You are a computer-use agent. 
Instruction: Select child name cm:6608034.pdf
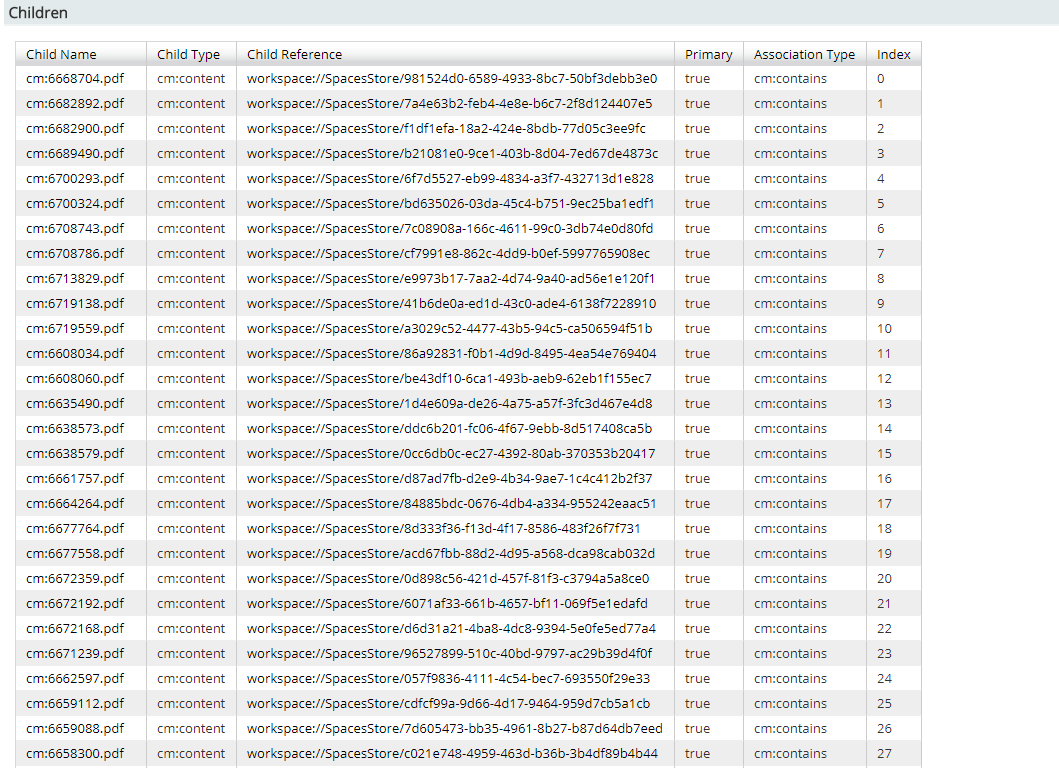pos(75,353)
